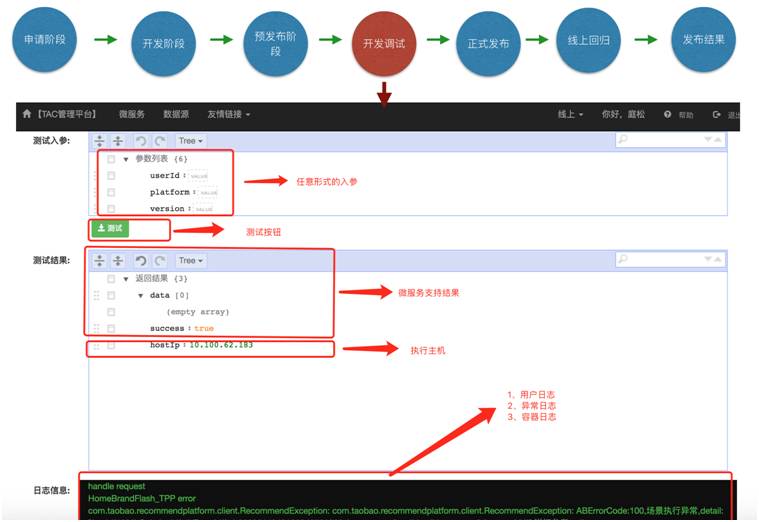Expand all fields in 测试入参 editor
Viewport: 759px width, 522px height.
point(99,141)
